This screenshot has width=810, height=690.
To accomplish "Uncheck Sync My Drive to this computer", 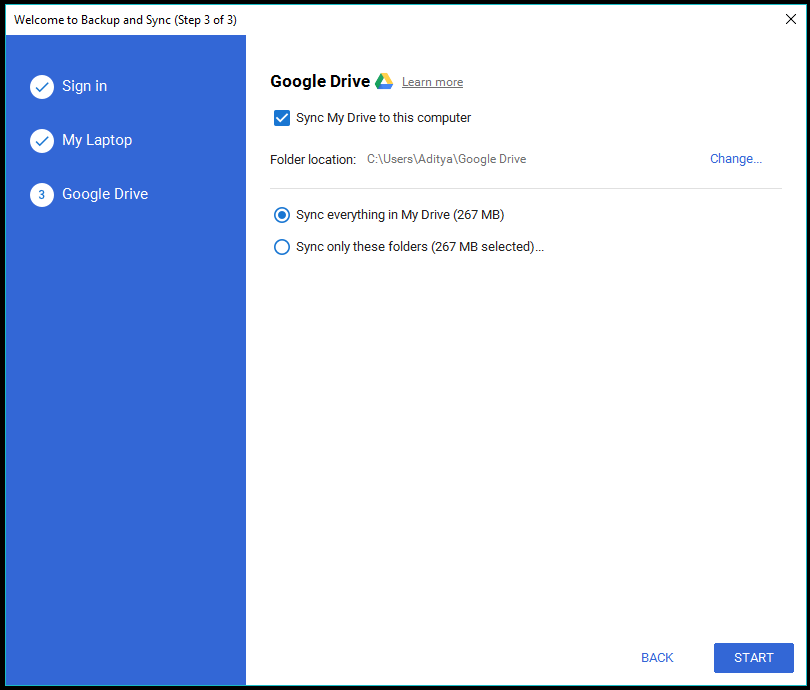I will [x=282, y=118].
